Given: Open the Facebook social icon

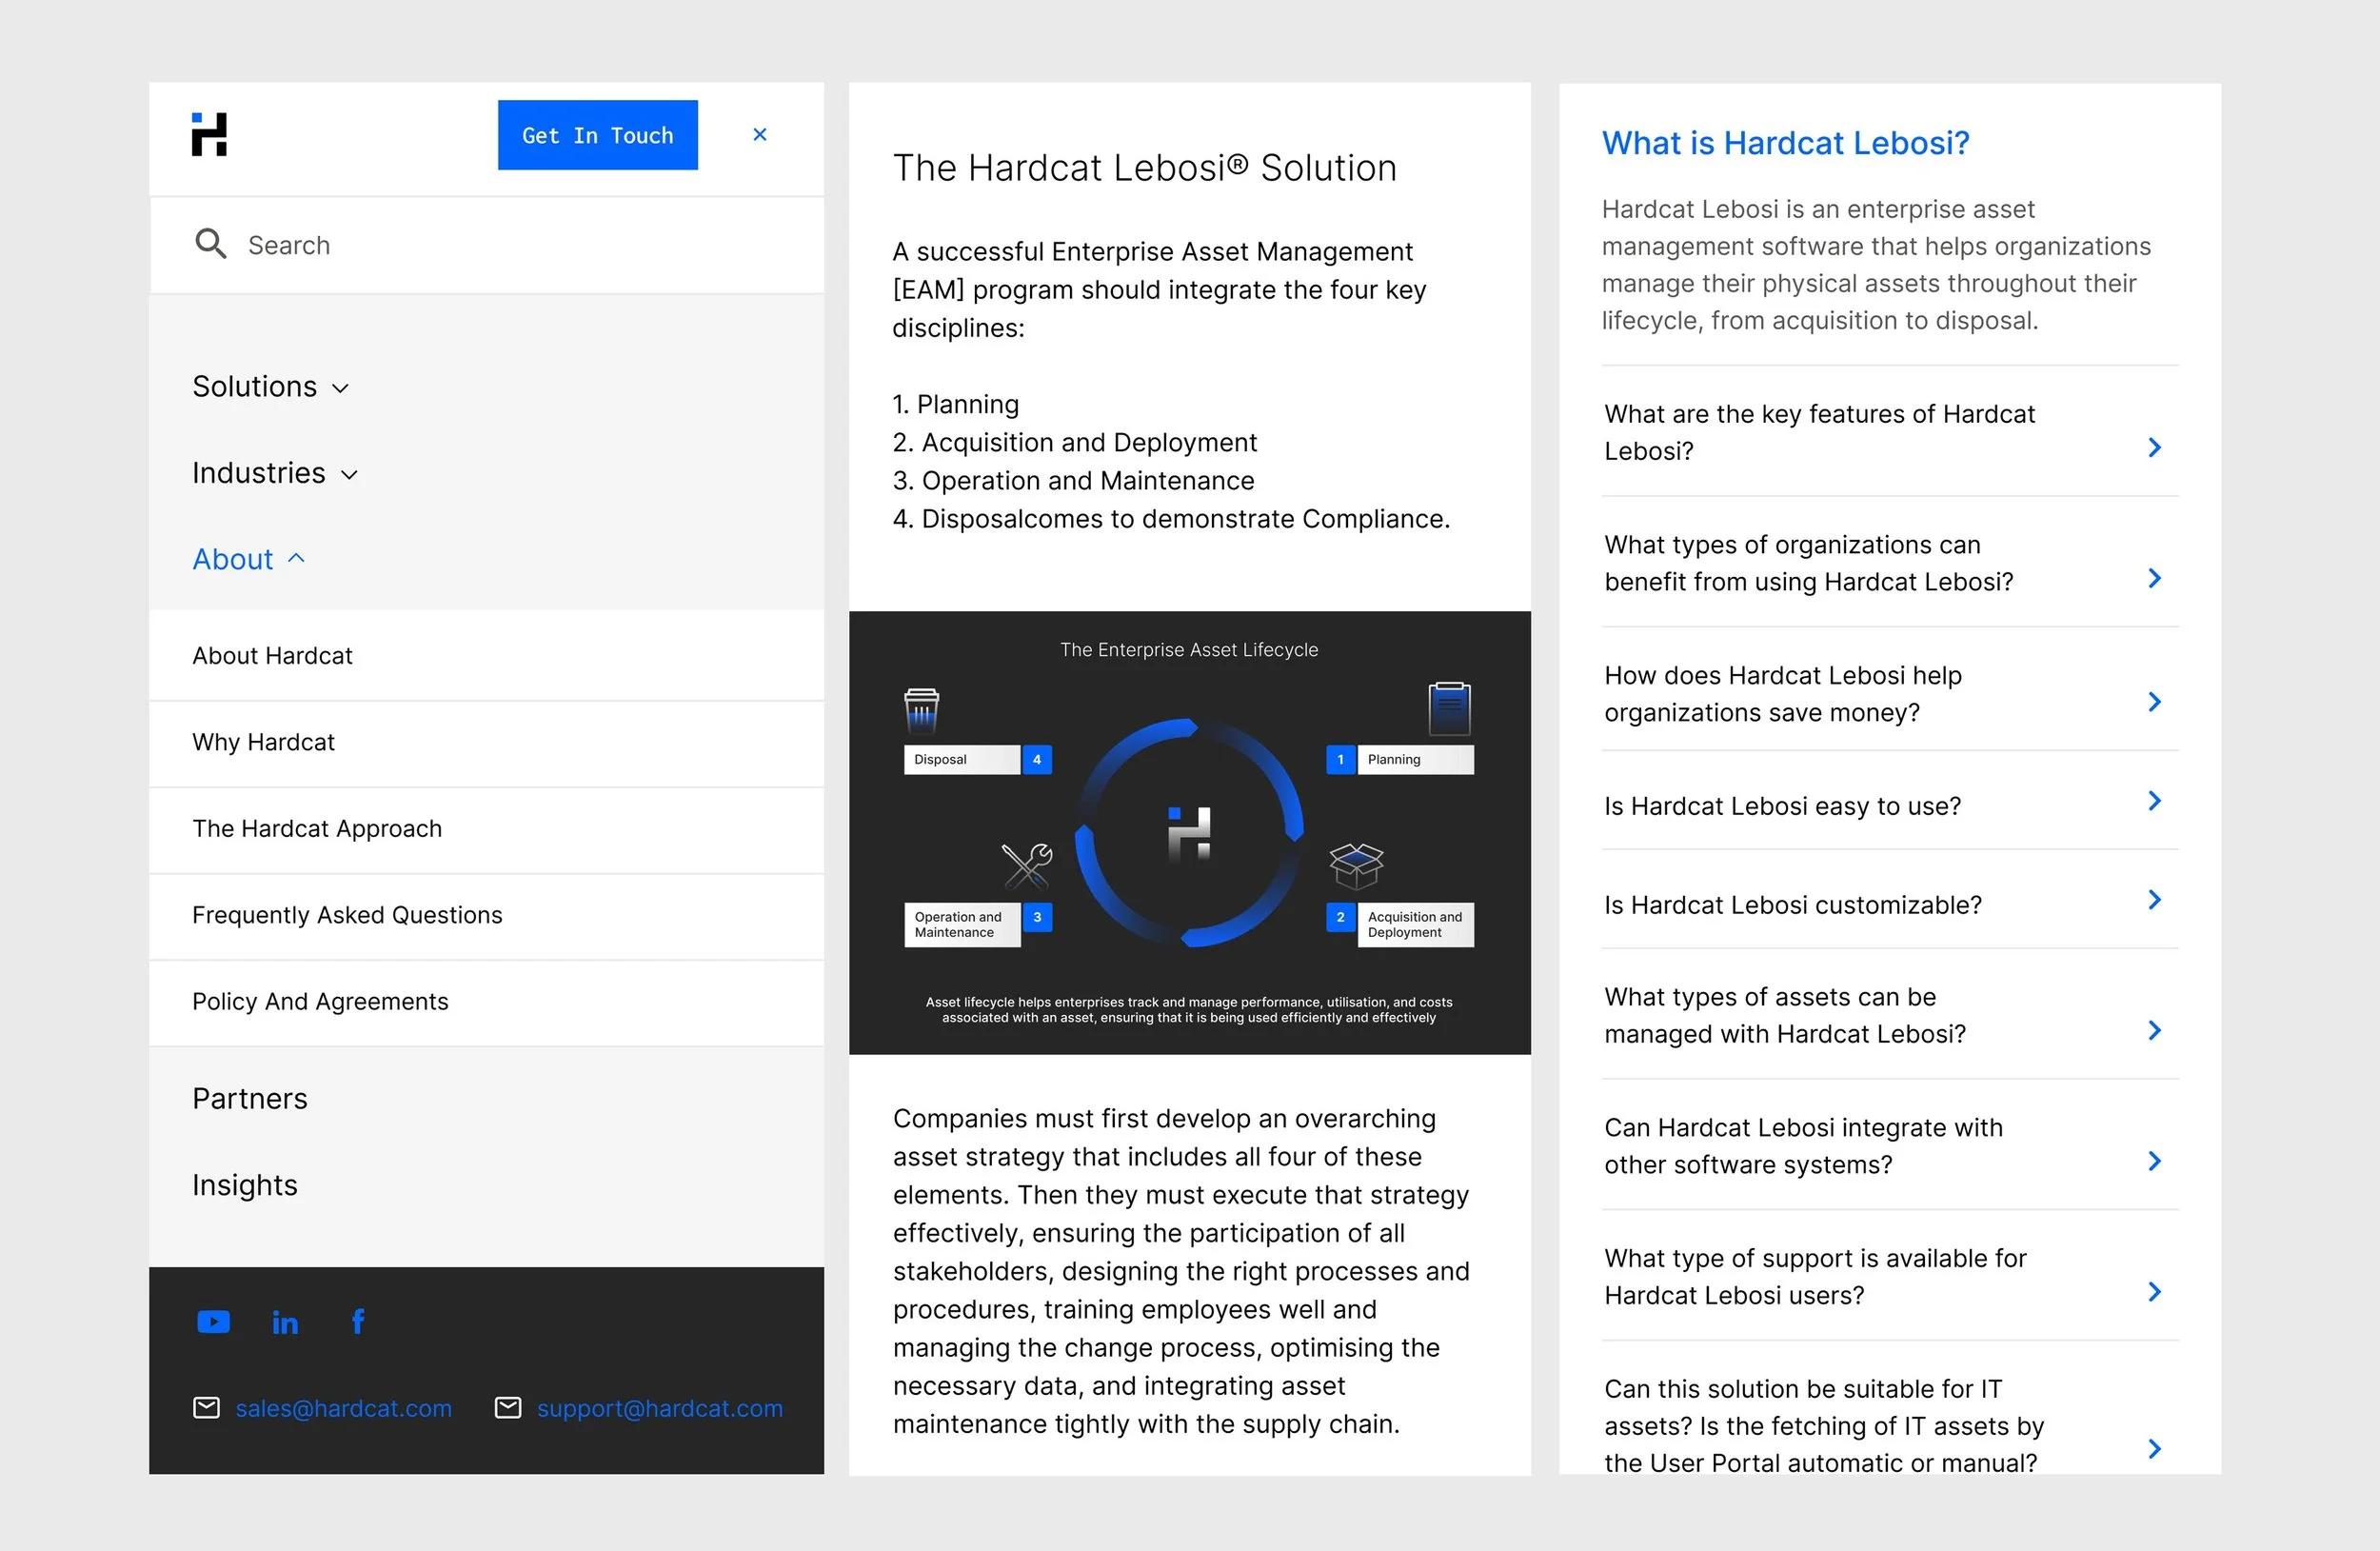Looking at the screenshot, I should click(x=358, y=1321).
